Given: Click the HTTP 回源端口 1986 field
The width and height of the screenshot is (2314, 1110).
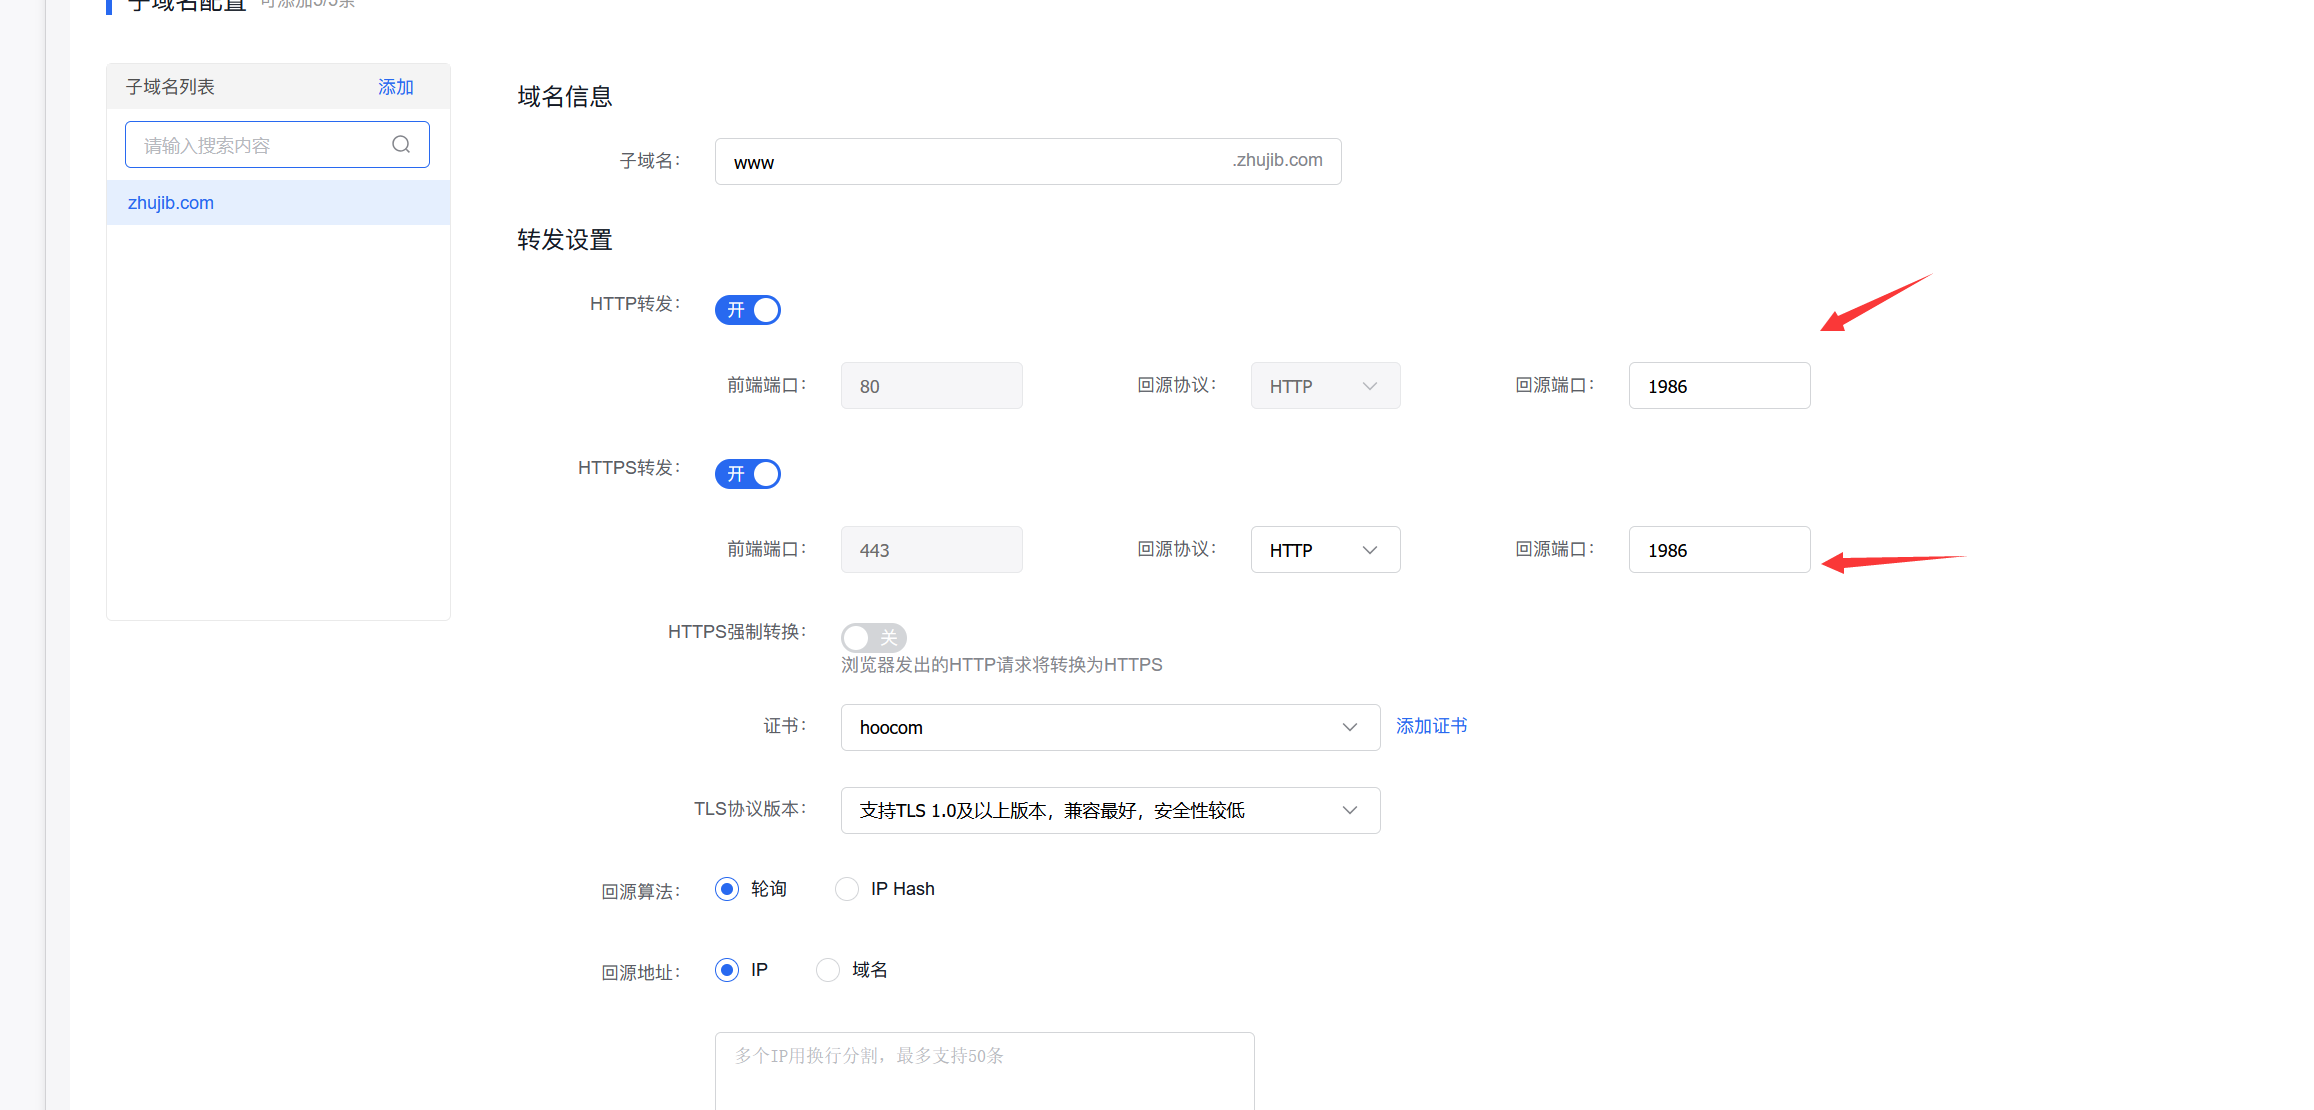Looking at the screenshot, I should click(x=1720, y=386).
